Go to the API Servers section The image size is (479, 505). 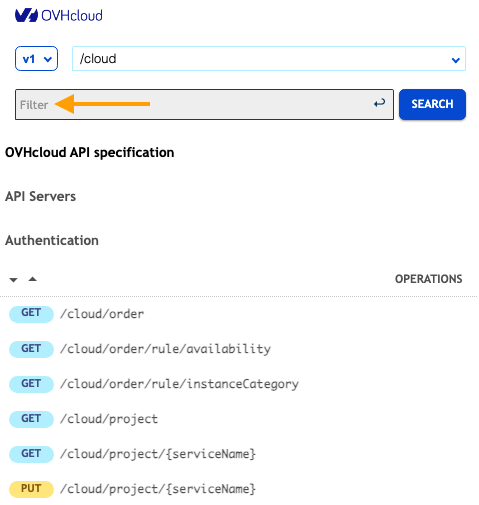coord(40,196)
